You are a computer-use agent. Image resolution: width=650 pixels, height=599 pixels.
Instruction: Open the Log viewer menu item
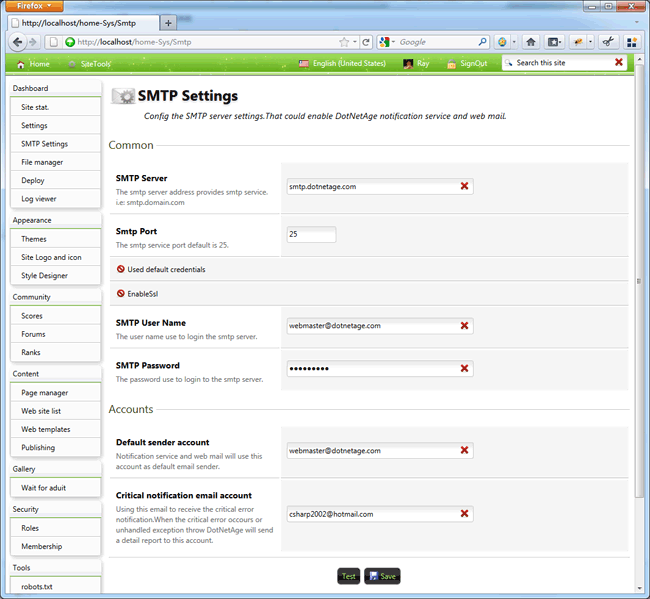(x=56, y=199)
